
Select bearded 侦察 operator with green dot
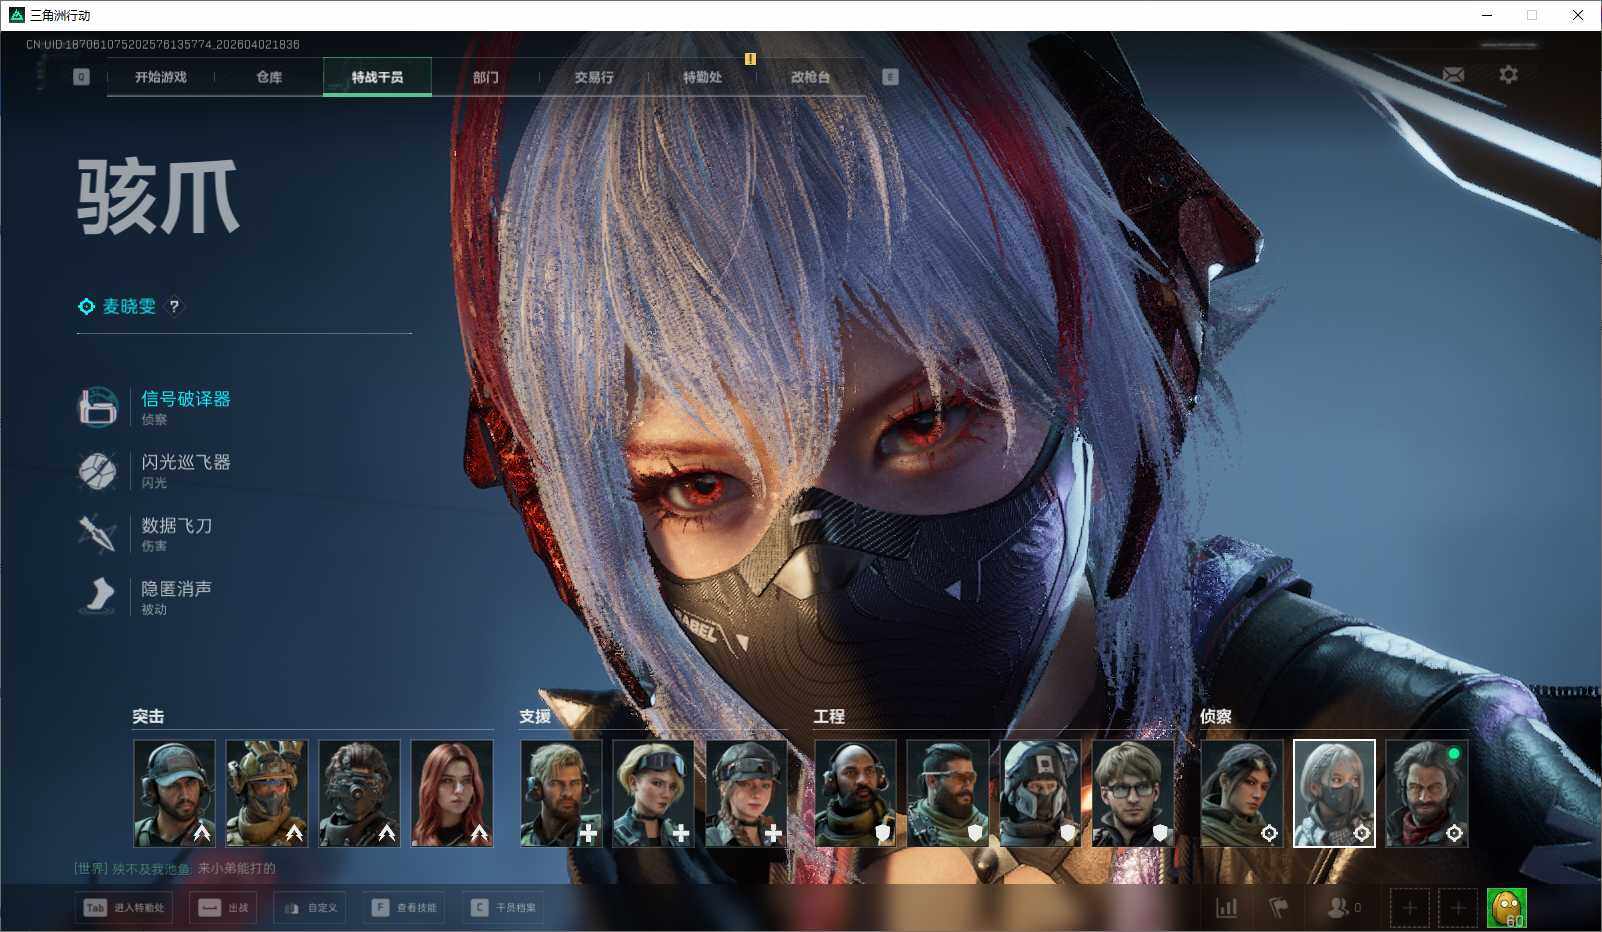[x=1427, y=793]
